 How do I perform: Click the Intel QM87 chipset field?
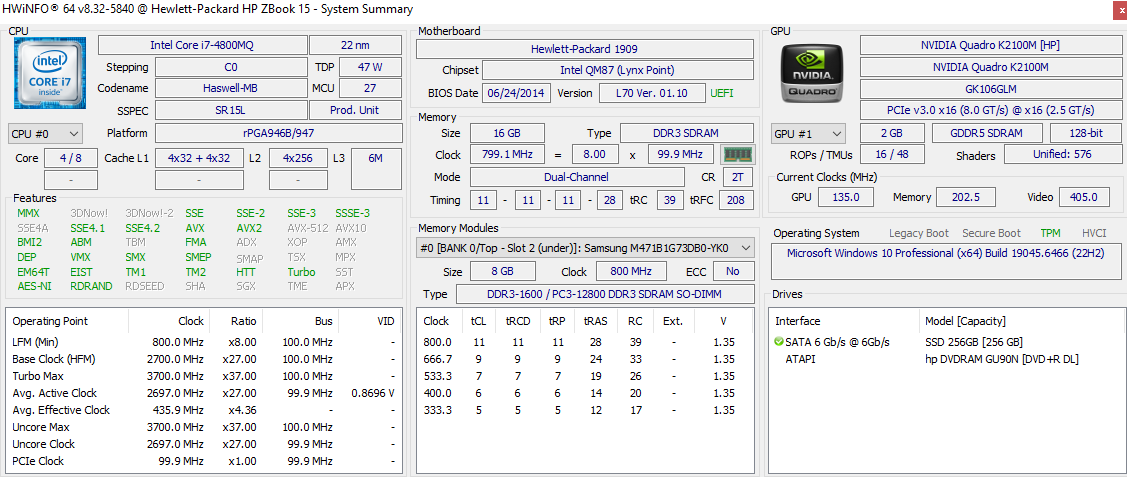click(x=617, y=71)
